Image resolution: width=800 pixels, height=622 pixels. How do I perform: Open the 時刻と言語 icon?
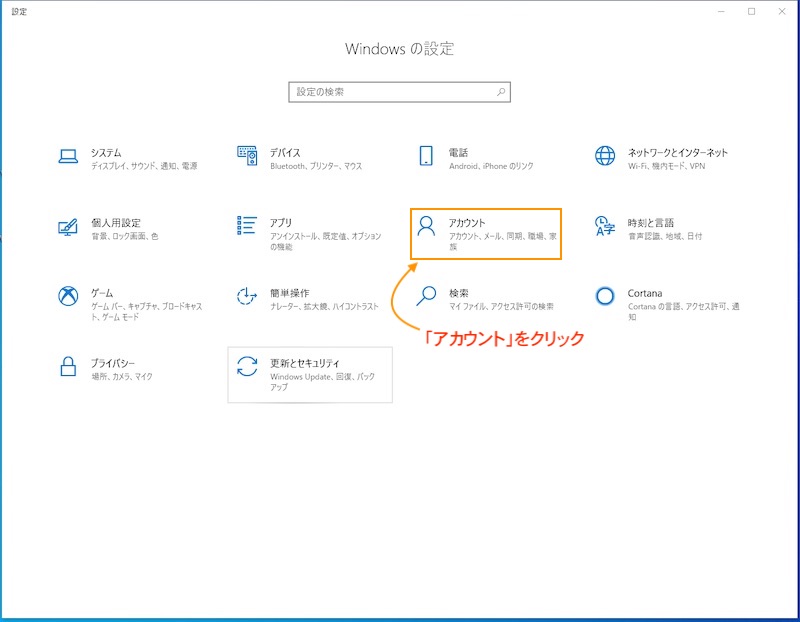[605, 226]
